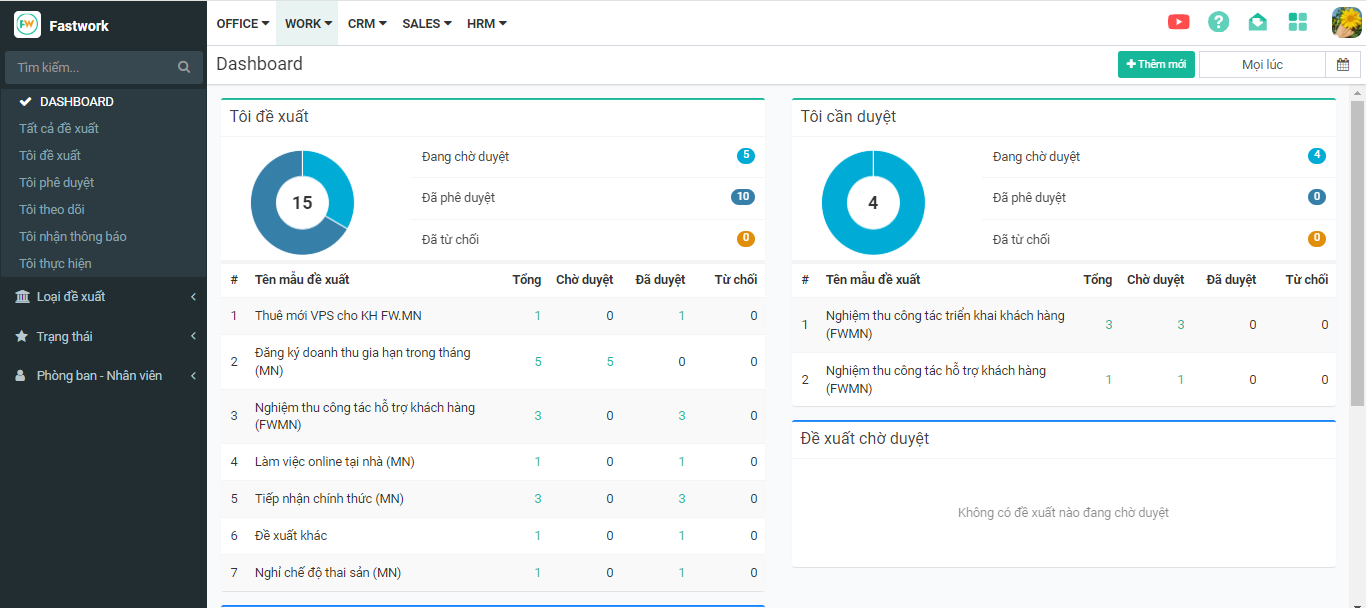1366x608 pixels.
Task: Click the Thêm mới button
Action: (x=1156, y=65)
